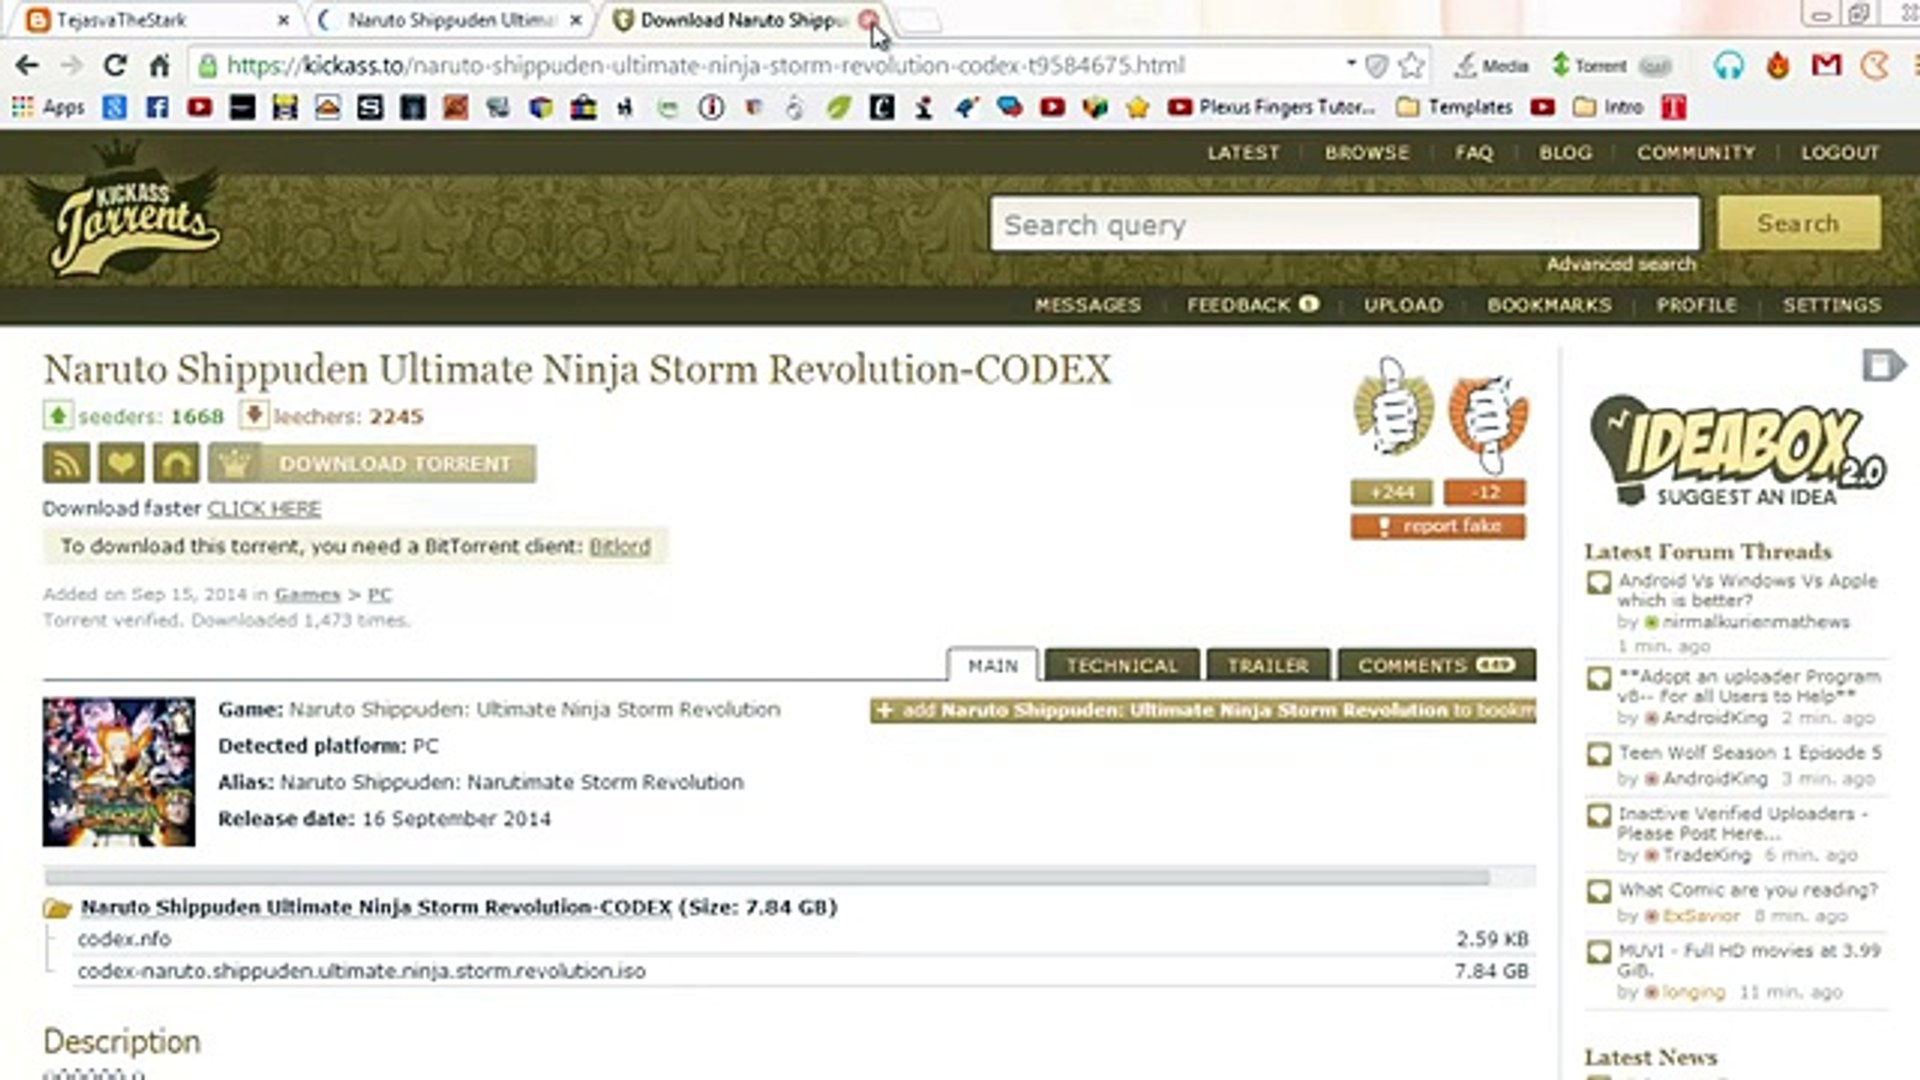The image size is (1920, 1080).
Task: Open the browser home page icon
Action: tap(159, 66)
